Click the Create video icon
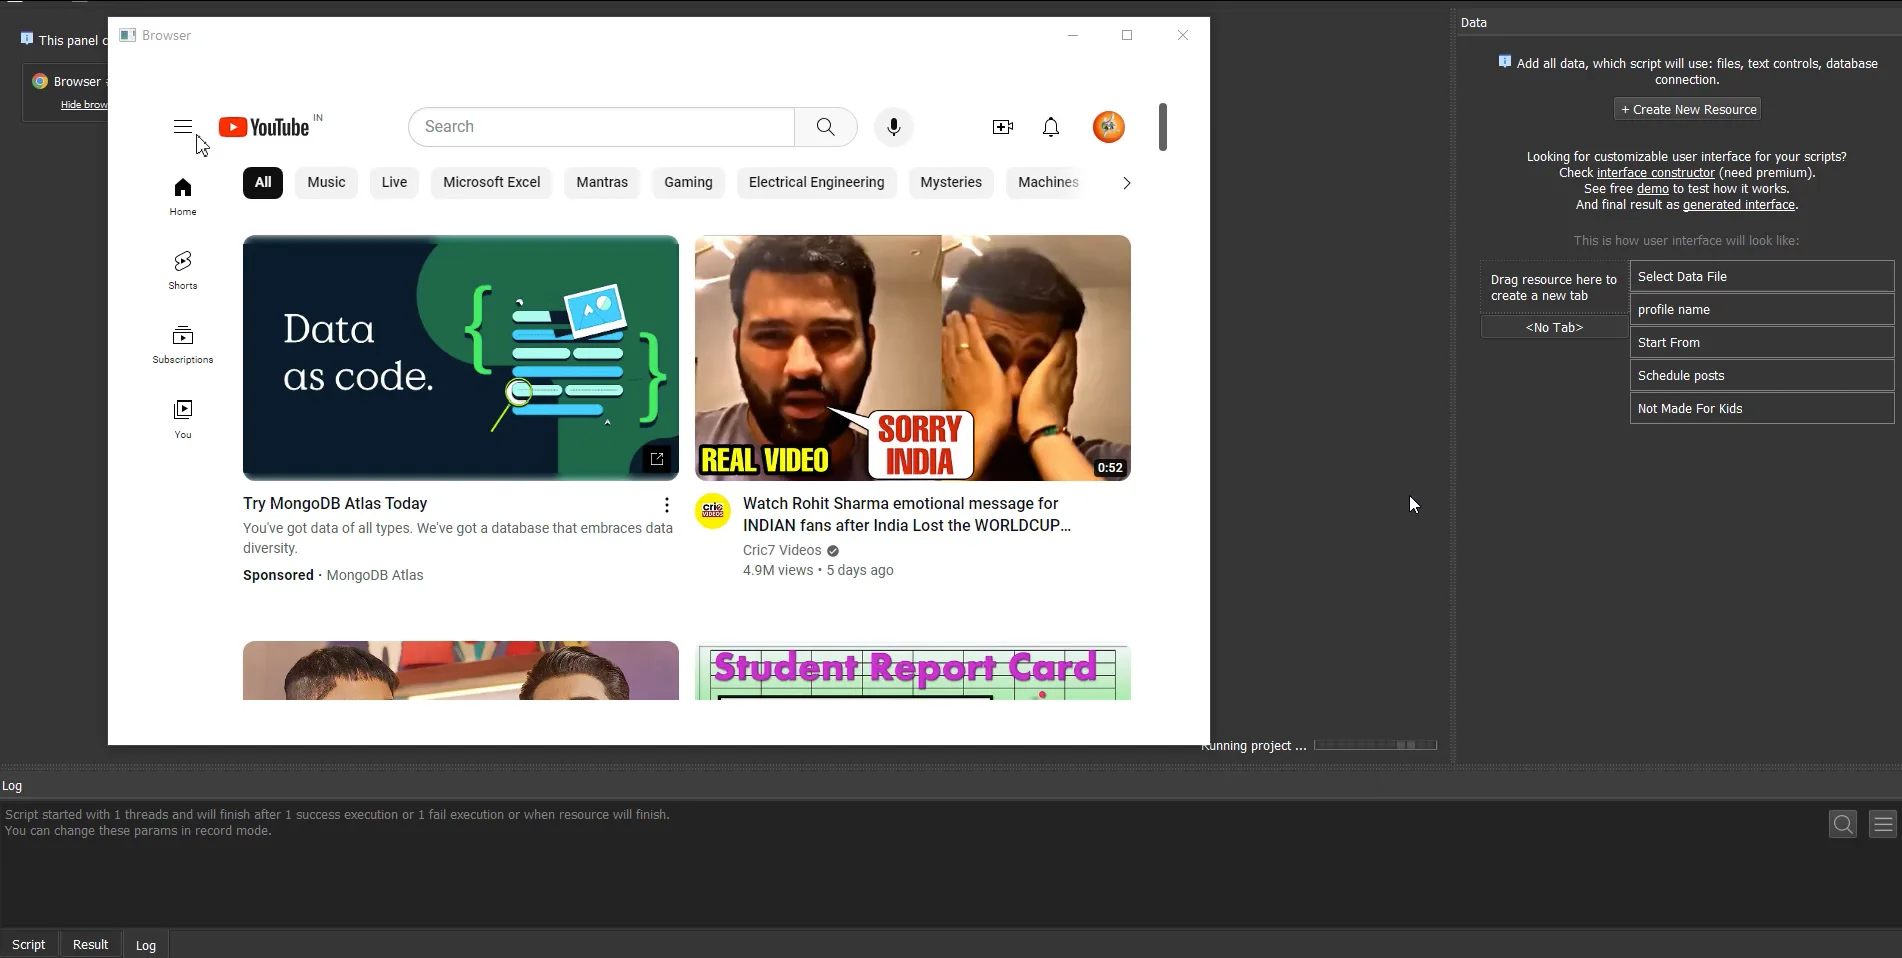The image size is (1902, 958). [1002, 127]
